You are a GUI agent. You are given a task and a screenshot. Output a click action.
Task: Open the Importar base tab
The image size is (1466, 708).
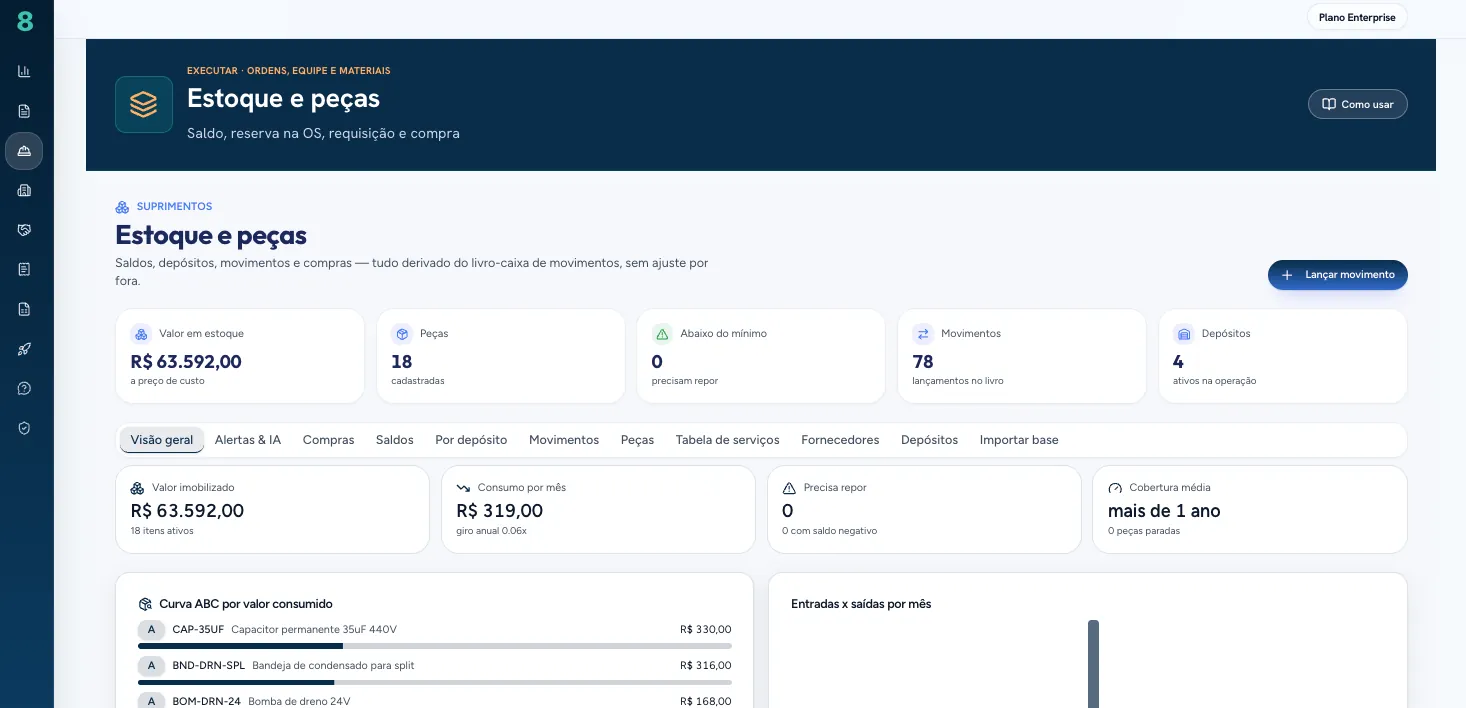tap(1019, 440)
